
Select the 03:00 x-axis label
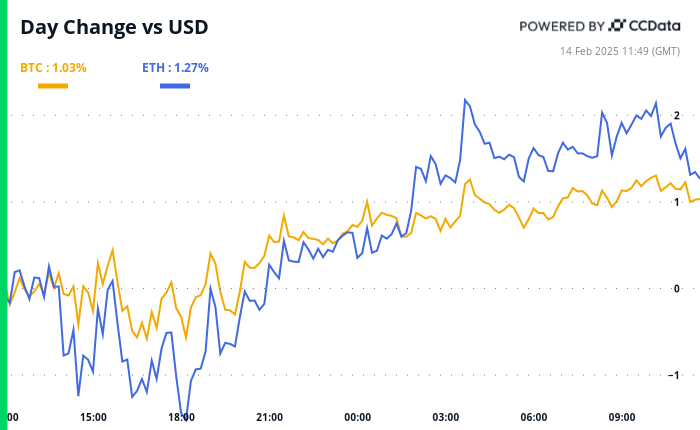[445, 416]
